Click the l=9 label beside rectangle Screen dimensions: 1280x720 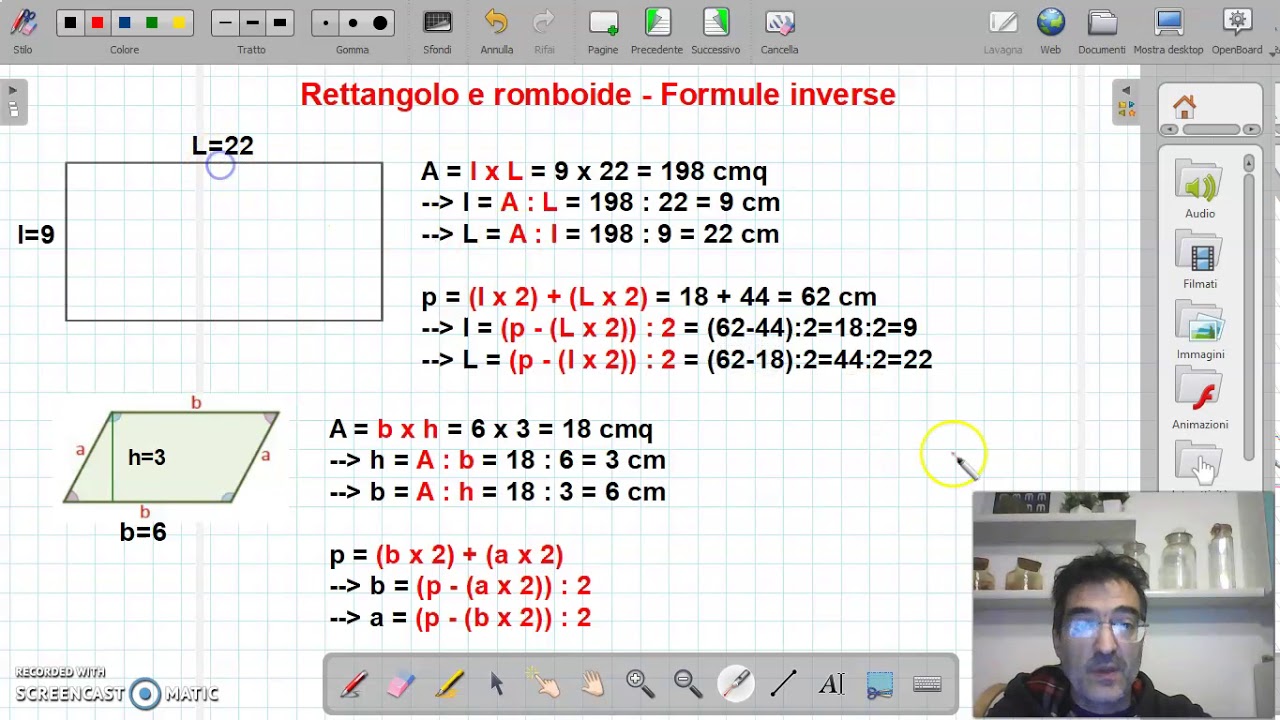pos(36,235)
